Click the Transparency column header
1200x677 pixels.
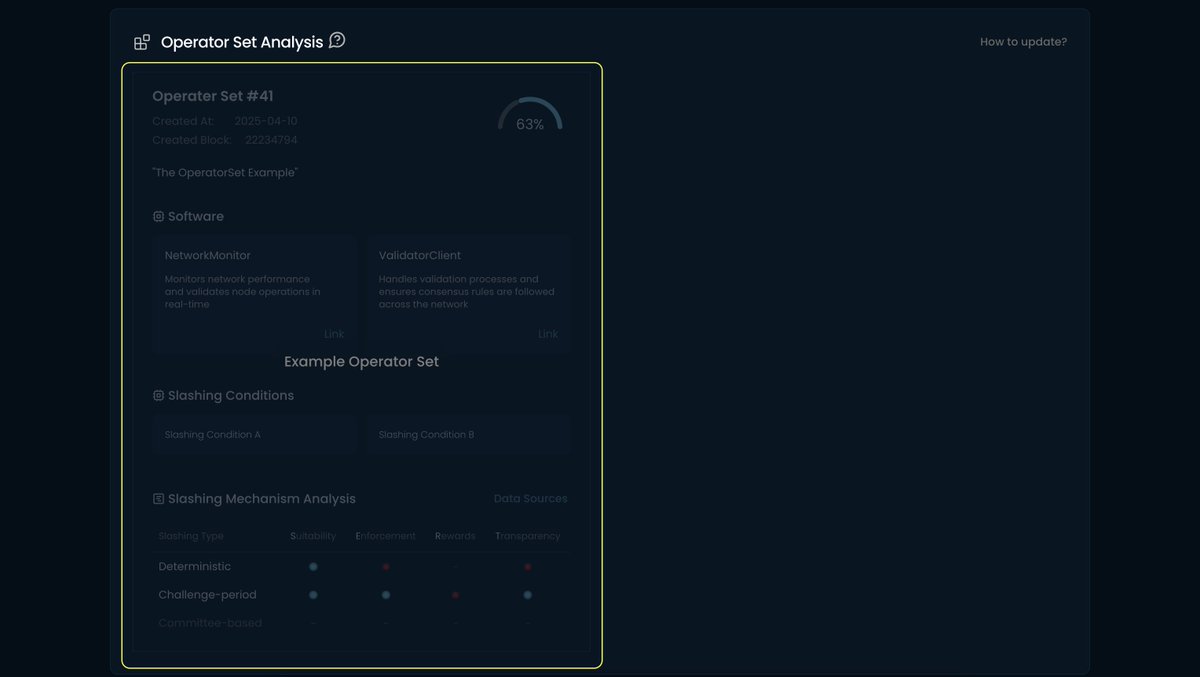(528, 536)
